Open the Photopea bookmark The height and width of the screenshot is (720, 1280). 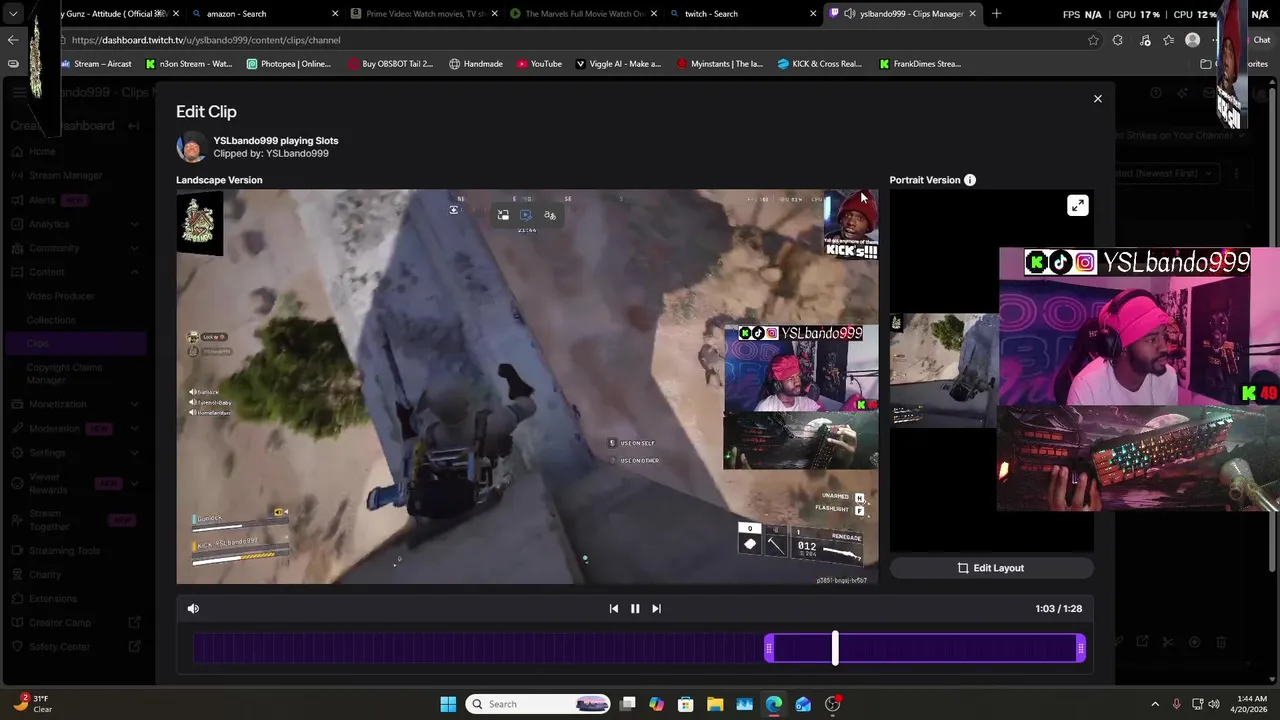click(x=288, y=64)
